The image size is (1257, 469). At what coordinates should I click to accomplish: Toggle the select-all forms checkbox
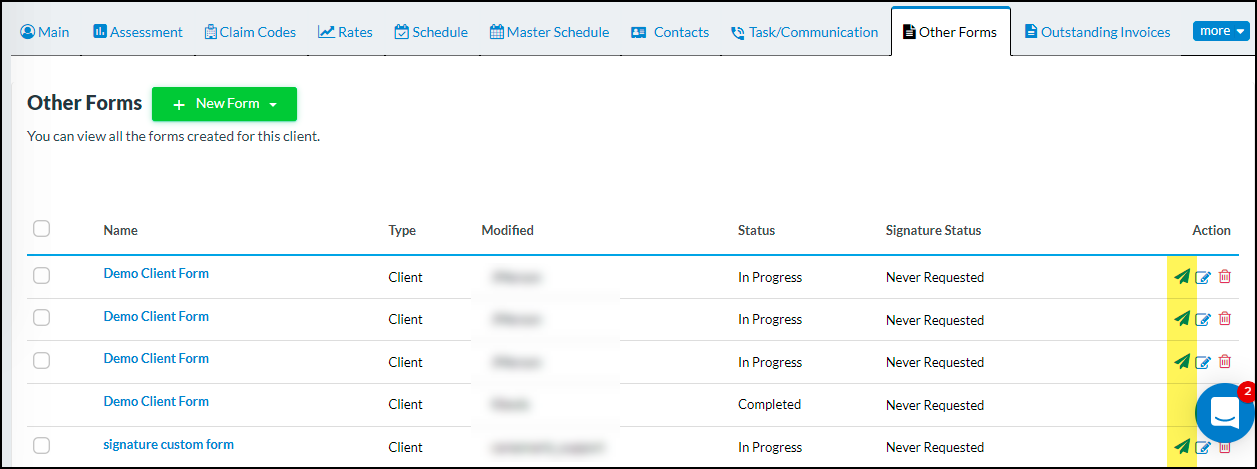[41, 229]
